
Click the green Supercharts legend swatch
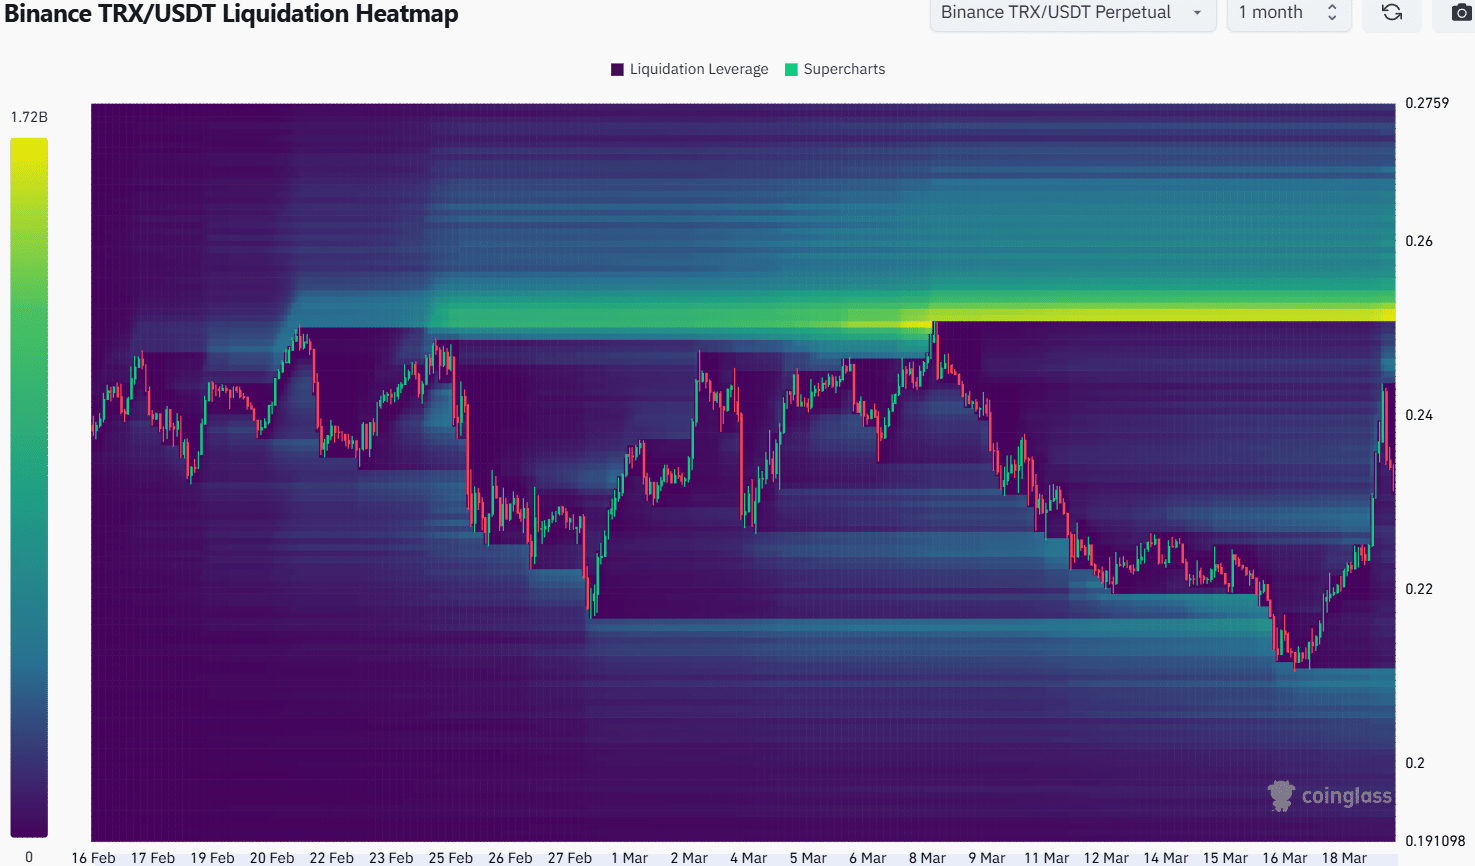pyautogui.click(x=791, y=69)
